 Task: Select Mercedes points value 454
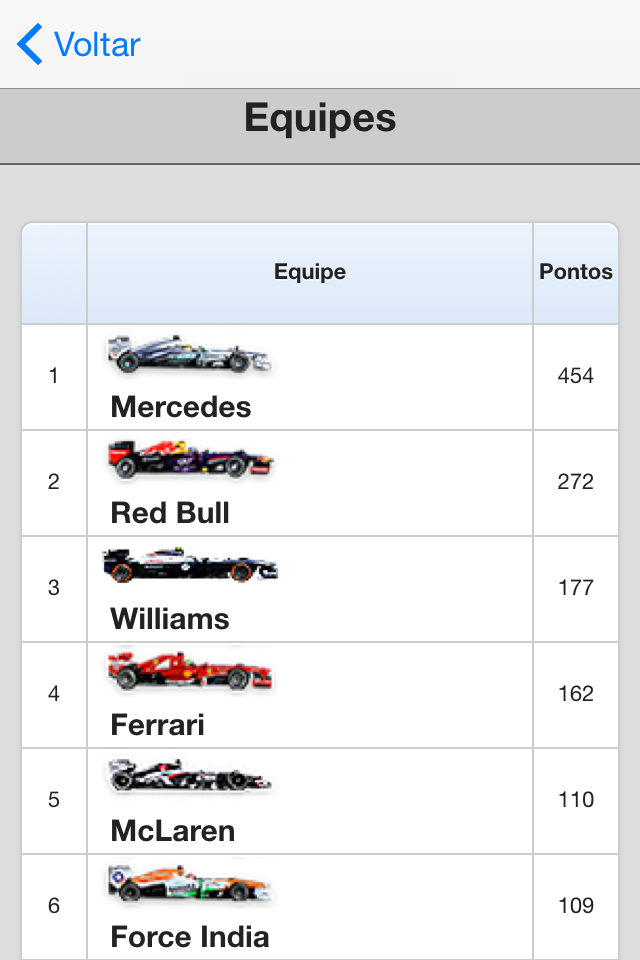(576, 375)
